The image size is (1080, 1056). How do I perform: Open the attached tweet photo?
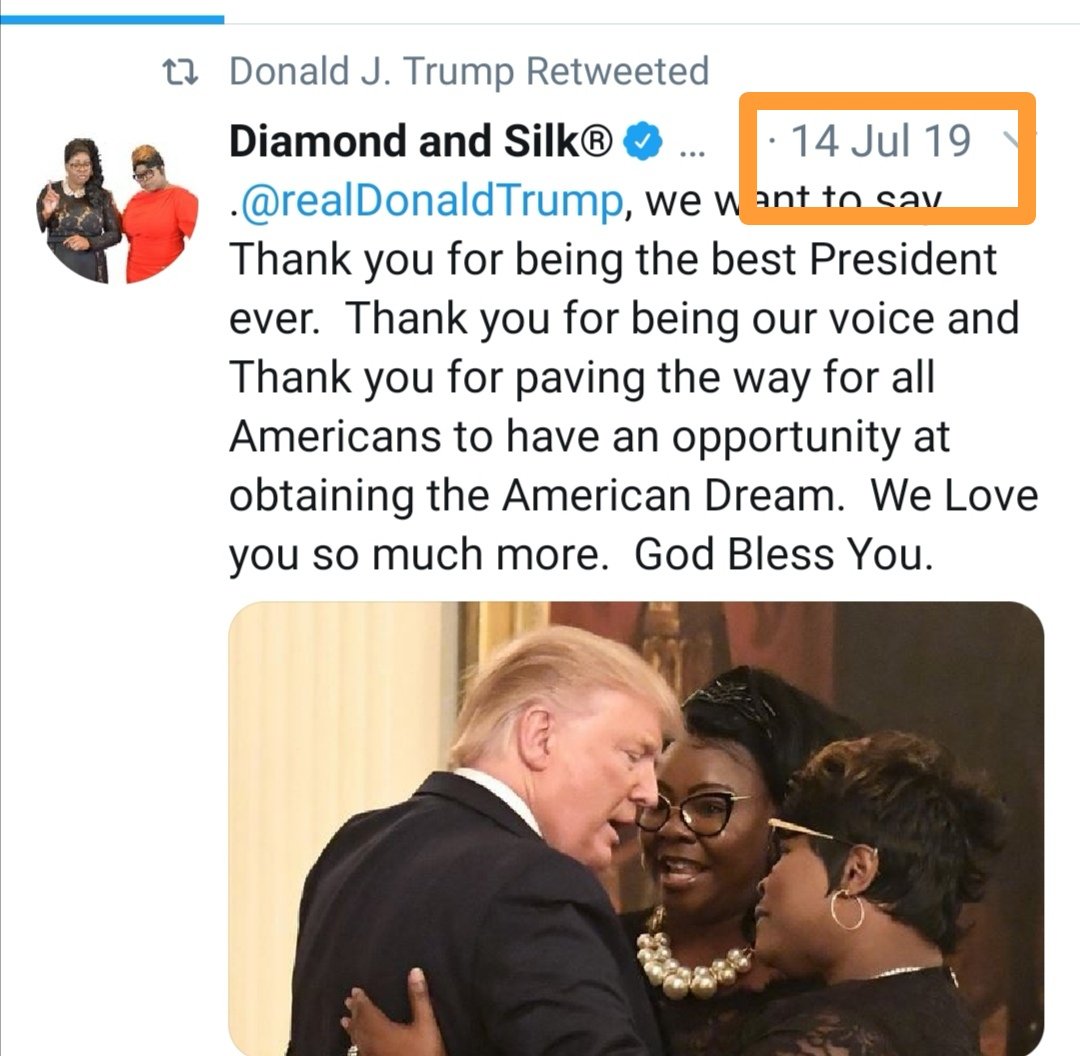[636, 829]
